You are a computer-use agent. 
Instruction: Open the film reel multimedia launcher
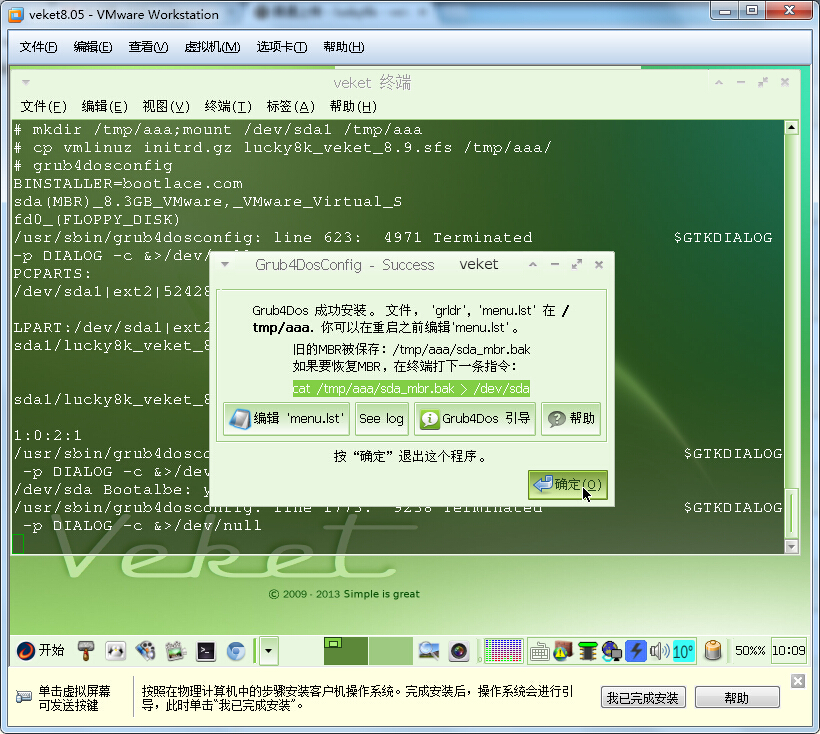[145, 651]
